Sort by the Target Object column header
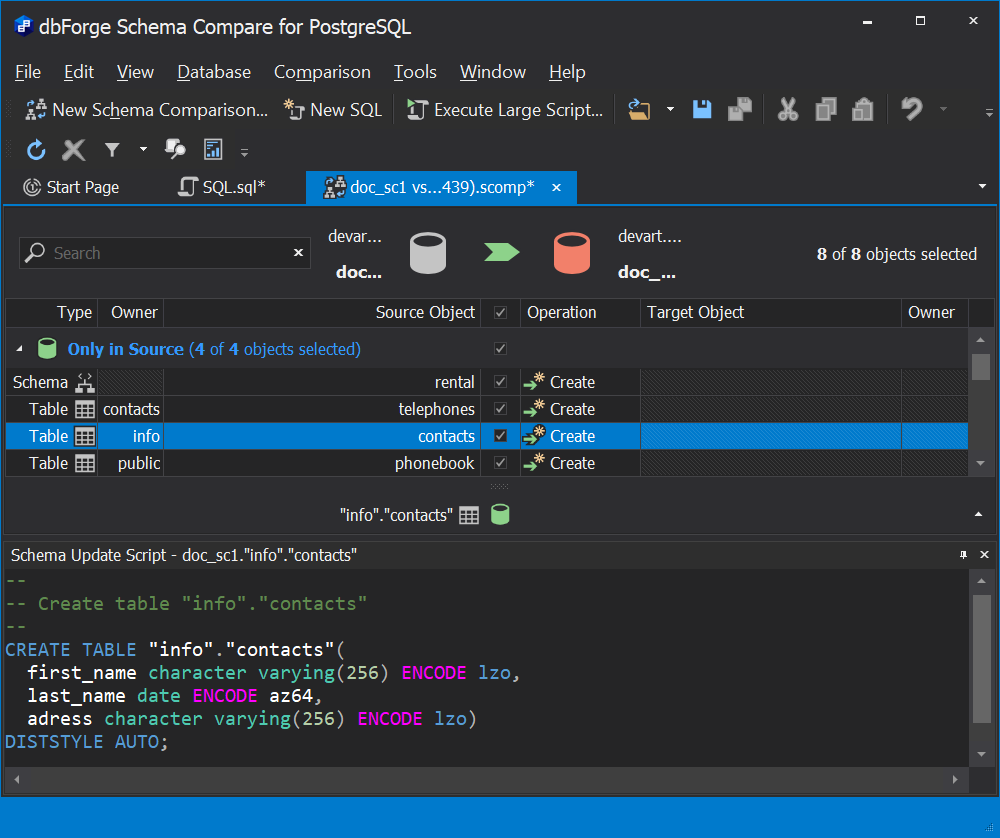This screenshot has height=838, width=1000. click(x=771, y=312)
